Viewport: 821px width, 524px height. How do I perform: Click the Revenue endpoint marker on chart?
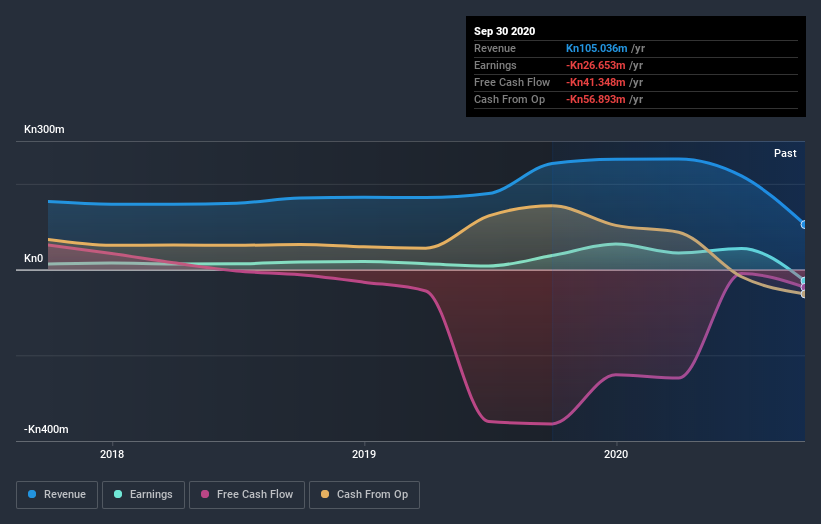pyautogui.click(x=804, y=225)
